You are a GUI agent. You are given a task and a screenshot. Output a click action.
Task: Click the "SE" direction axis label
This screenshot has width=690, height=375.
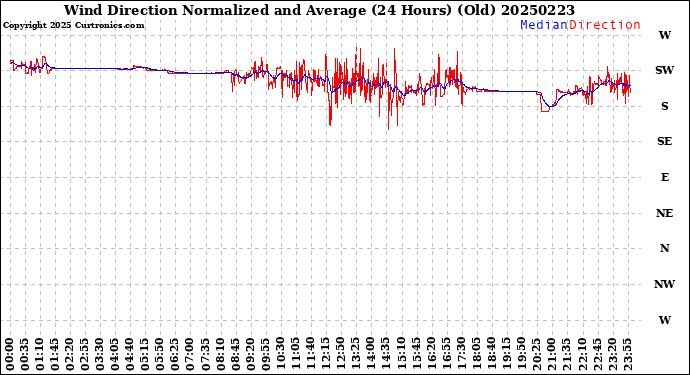(x=664, y=141)
